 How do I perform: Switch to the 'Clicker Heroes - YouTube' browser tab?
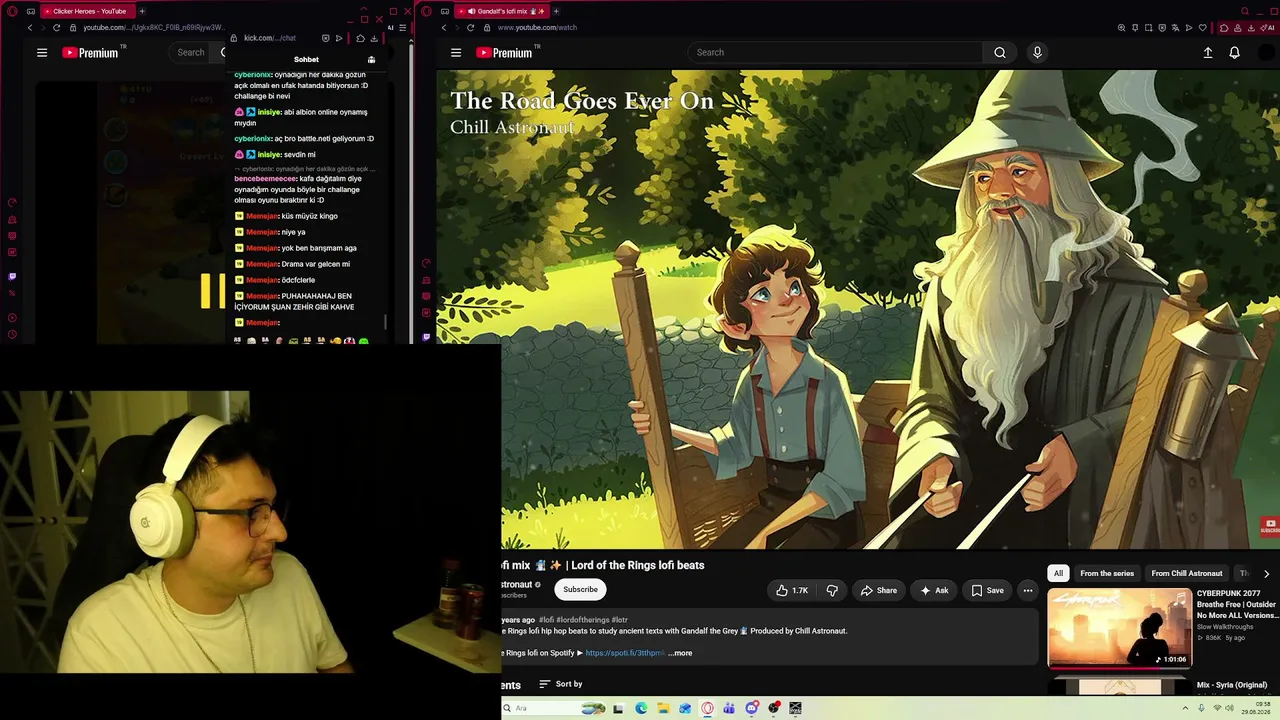click(x=88, y=11)
